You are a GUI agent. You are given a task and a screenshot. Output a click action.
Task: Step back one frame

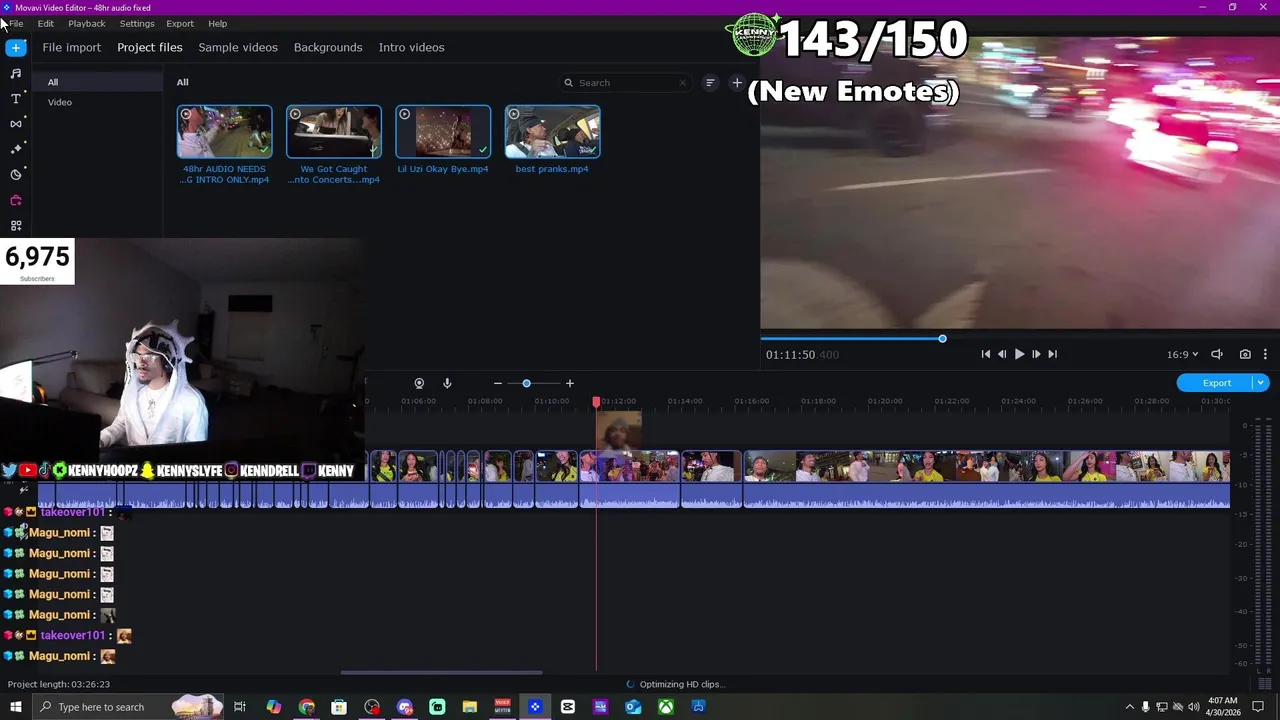1002,354
